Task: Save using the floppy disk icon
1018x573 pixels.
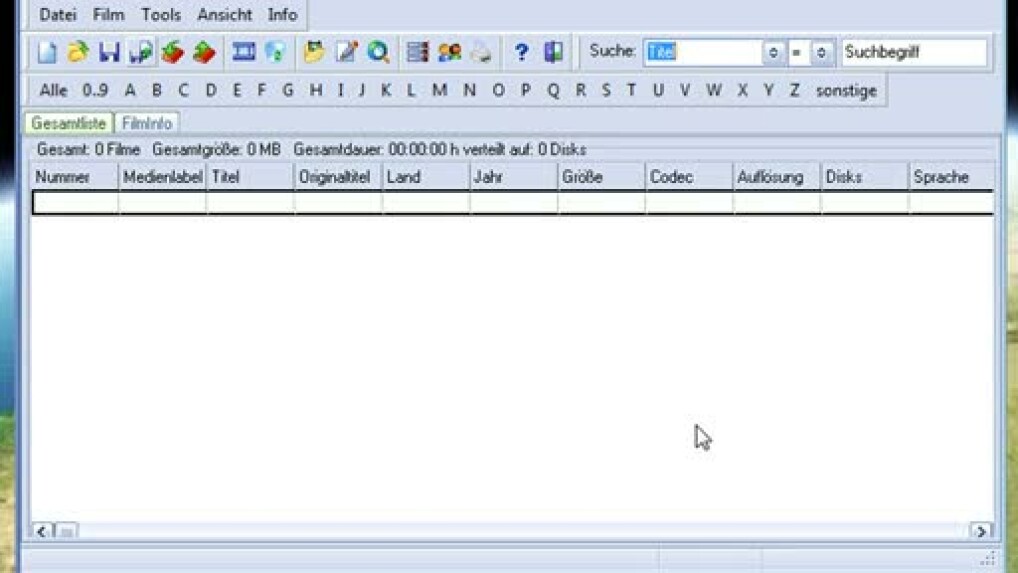Action: click(110, 52)
